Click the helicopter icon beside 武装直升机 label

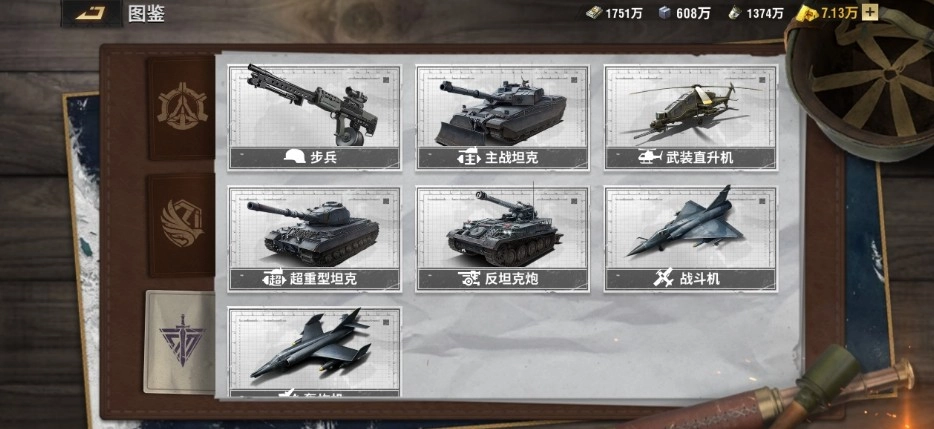coord(650,157)
